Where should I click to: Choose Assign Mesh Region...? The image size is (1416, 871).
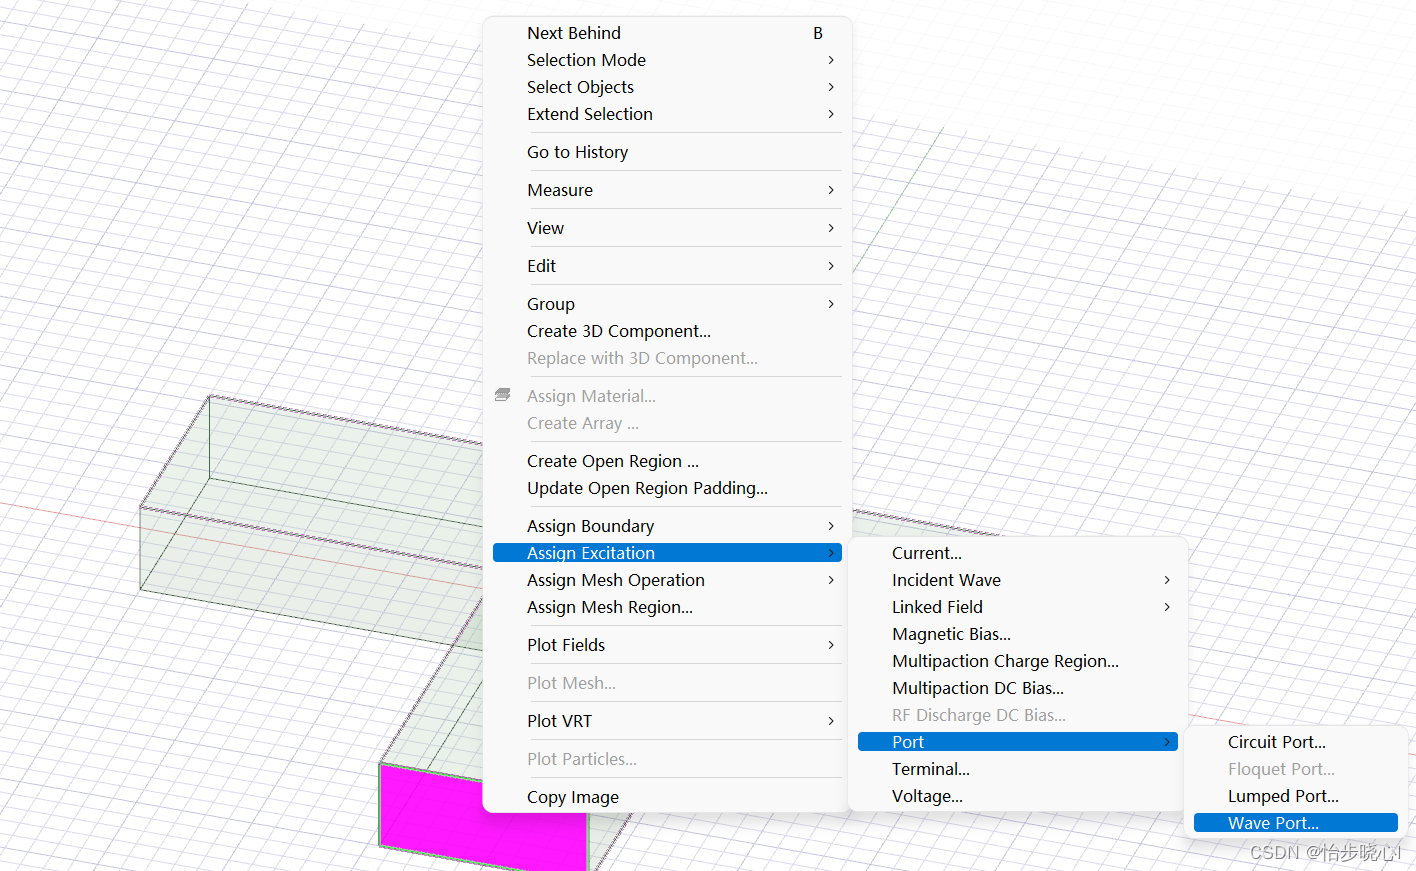click(x=667, y=607)
